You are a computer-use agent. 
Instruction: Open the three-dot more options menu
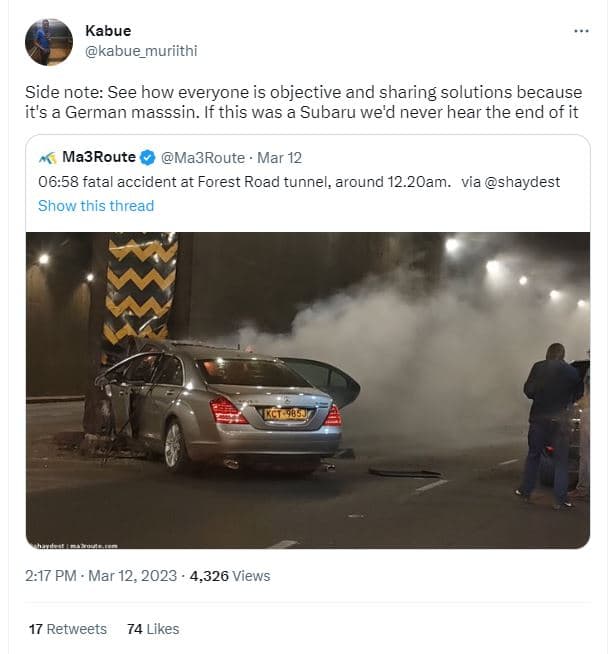581,31
